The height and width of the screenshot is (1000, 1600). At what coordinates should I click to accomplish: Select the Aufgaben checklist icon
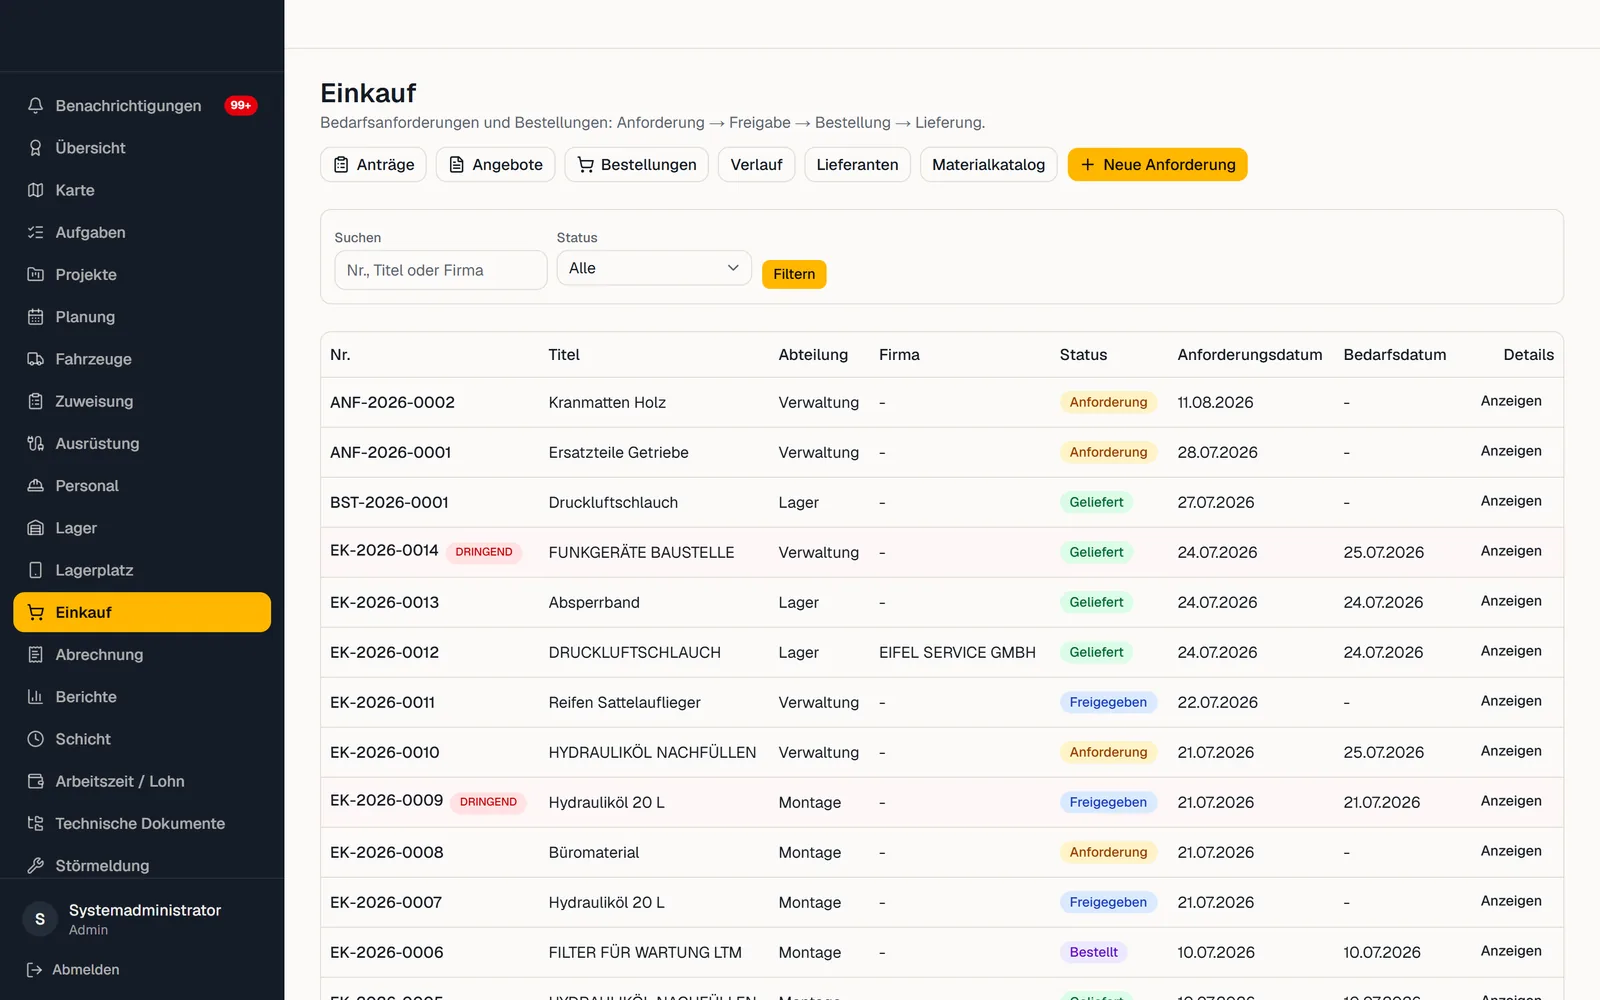[36, 232]
